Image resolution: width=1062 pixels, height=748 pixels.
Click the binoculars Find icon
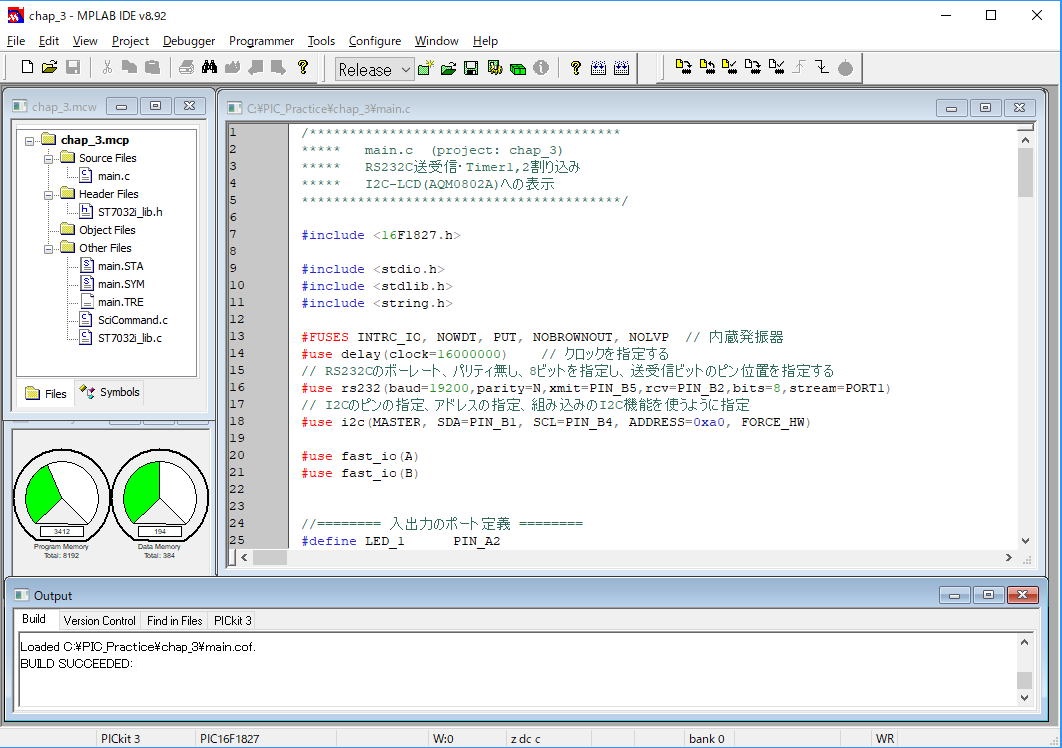(209, 68)
